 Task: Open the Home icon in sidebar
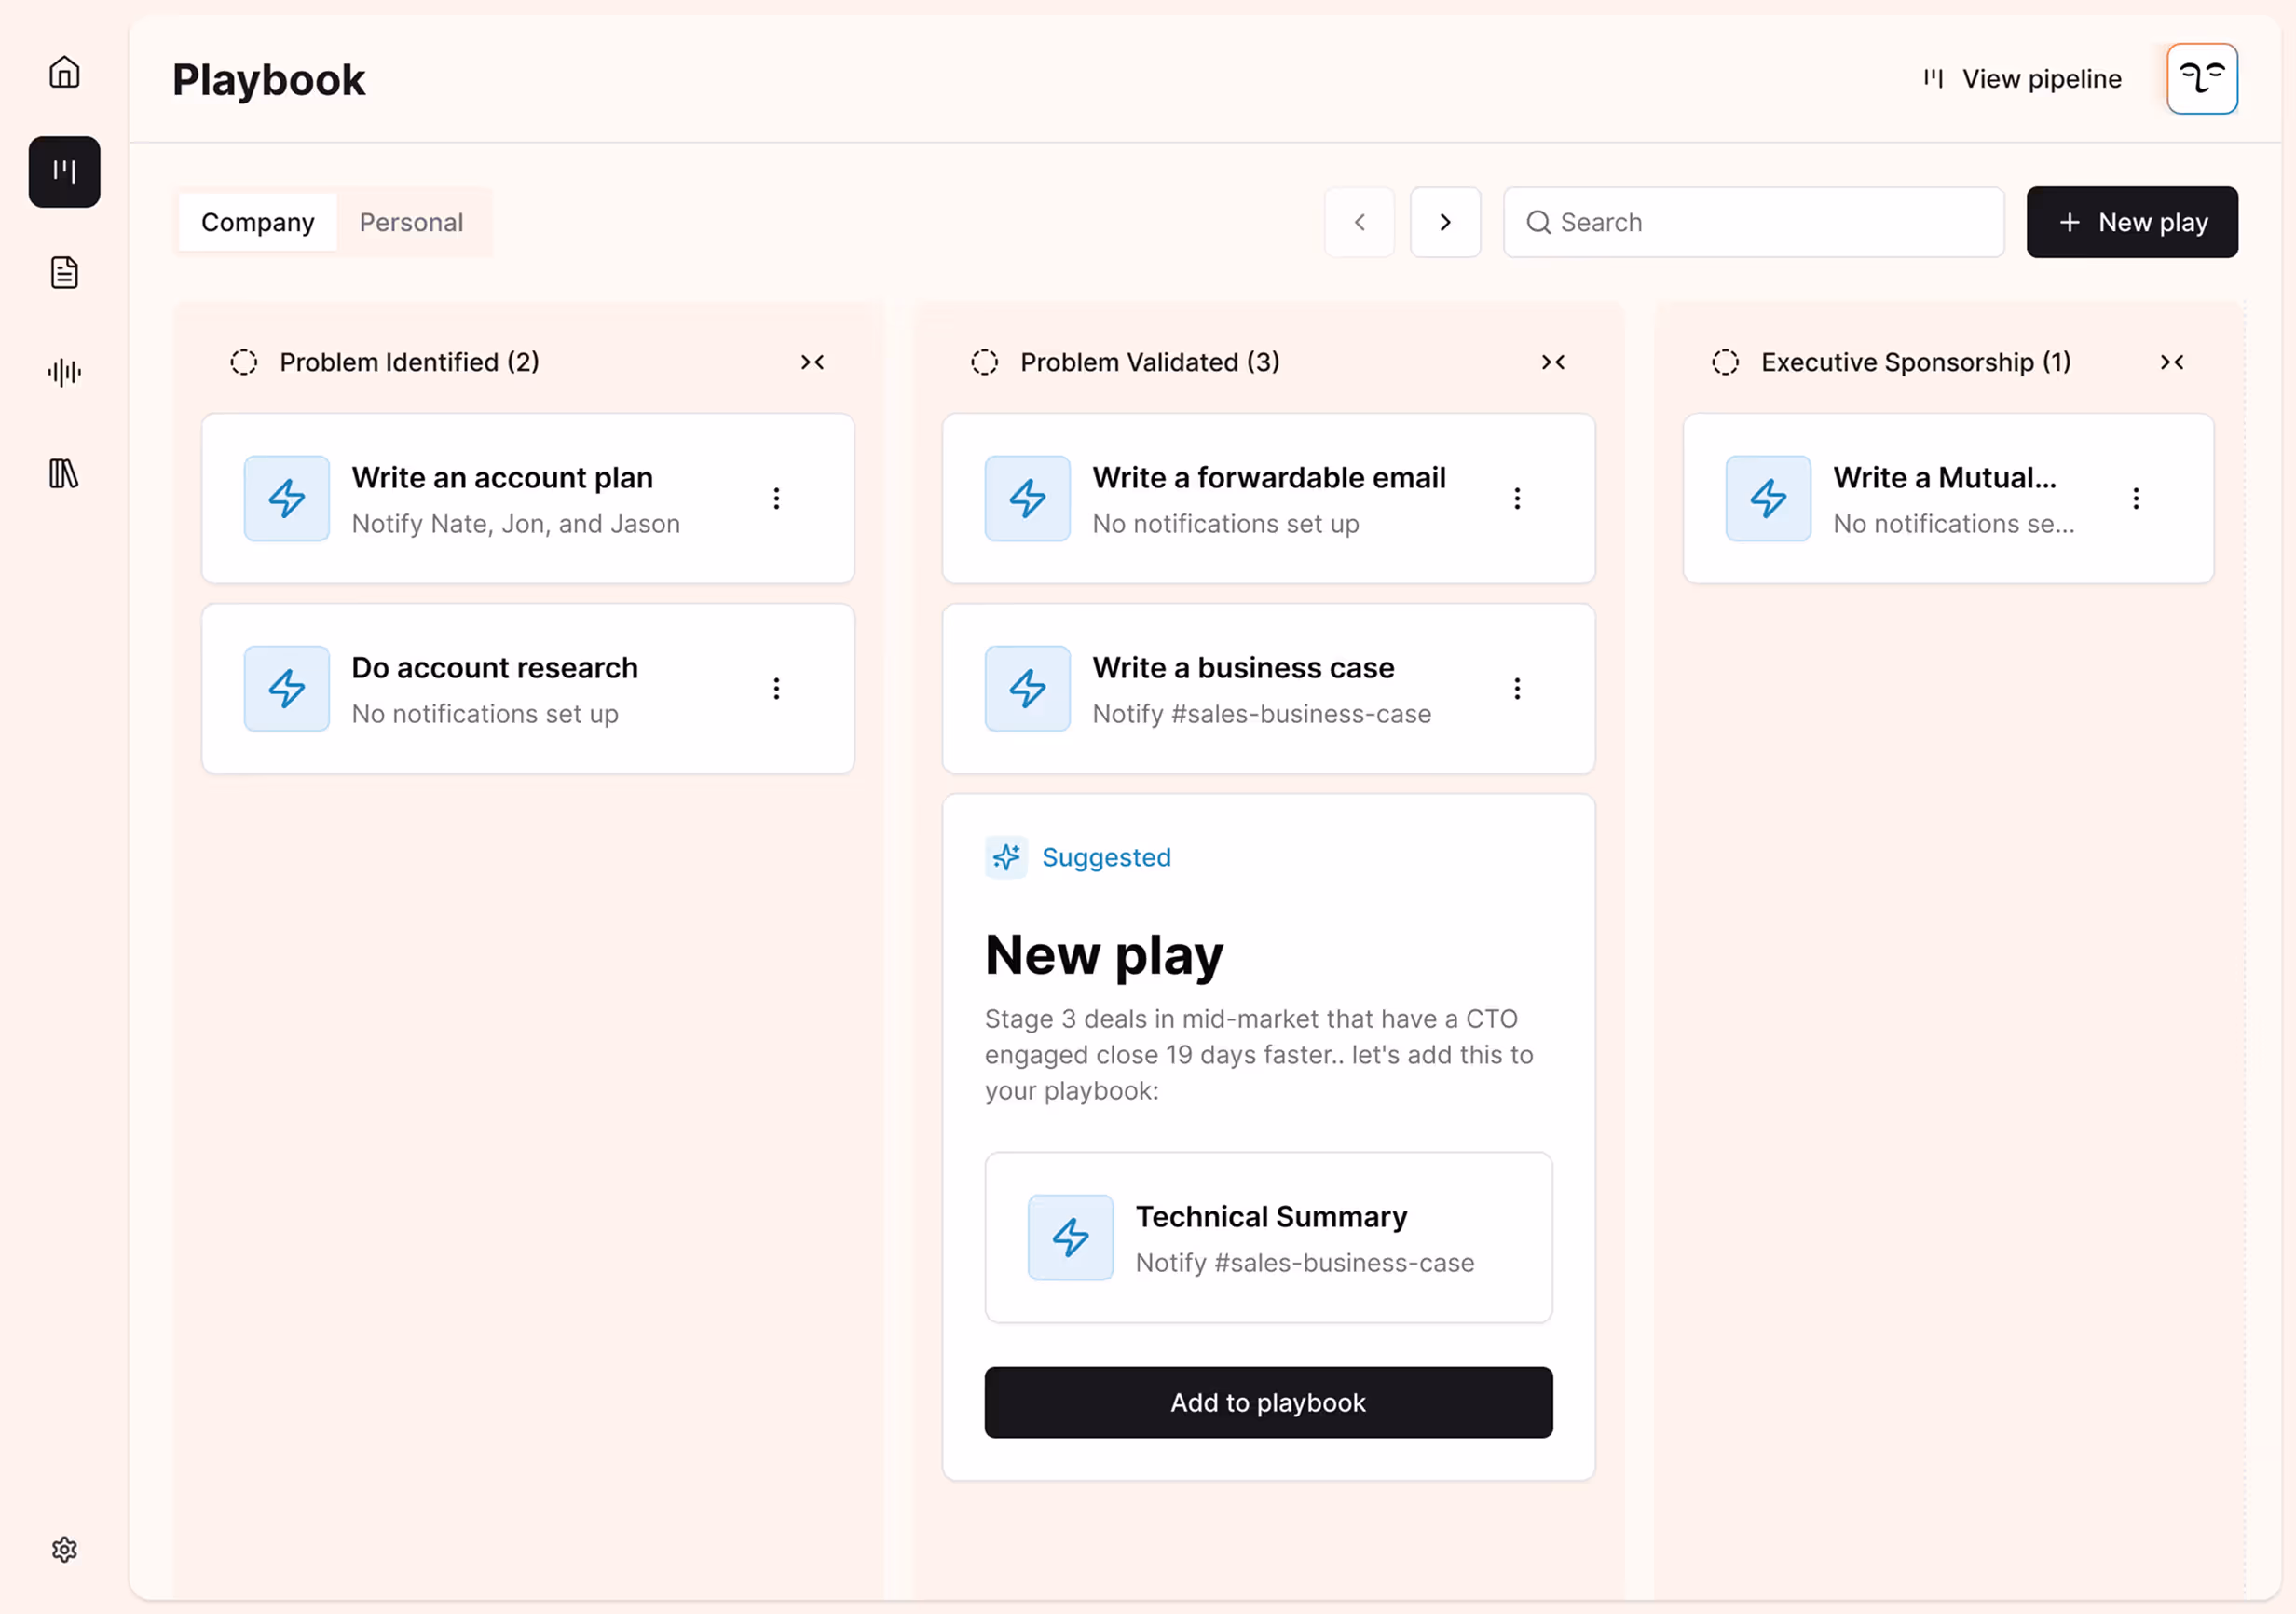[64, 72]
